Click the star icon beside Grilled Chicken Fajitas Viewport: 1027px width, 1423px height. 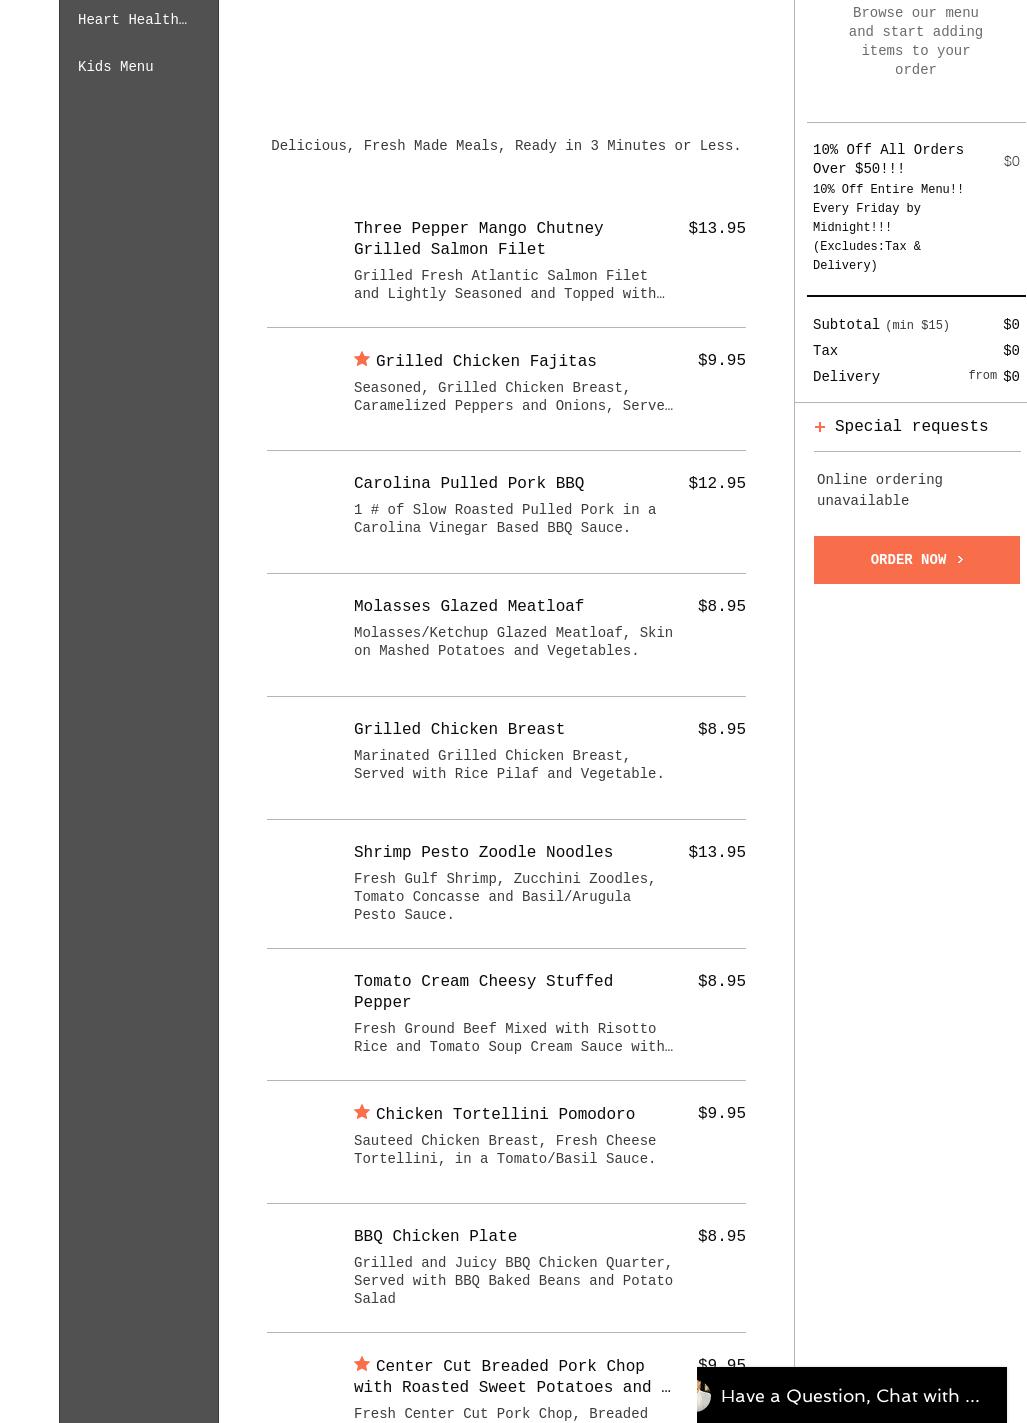click(362, 358)
